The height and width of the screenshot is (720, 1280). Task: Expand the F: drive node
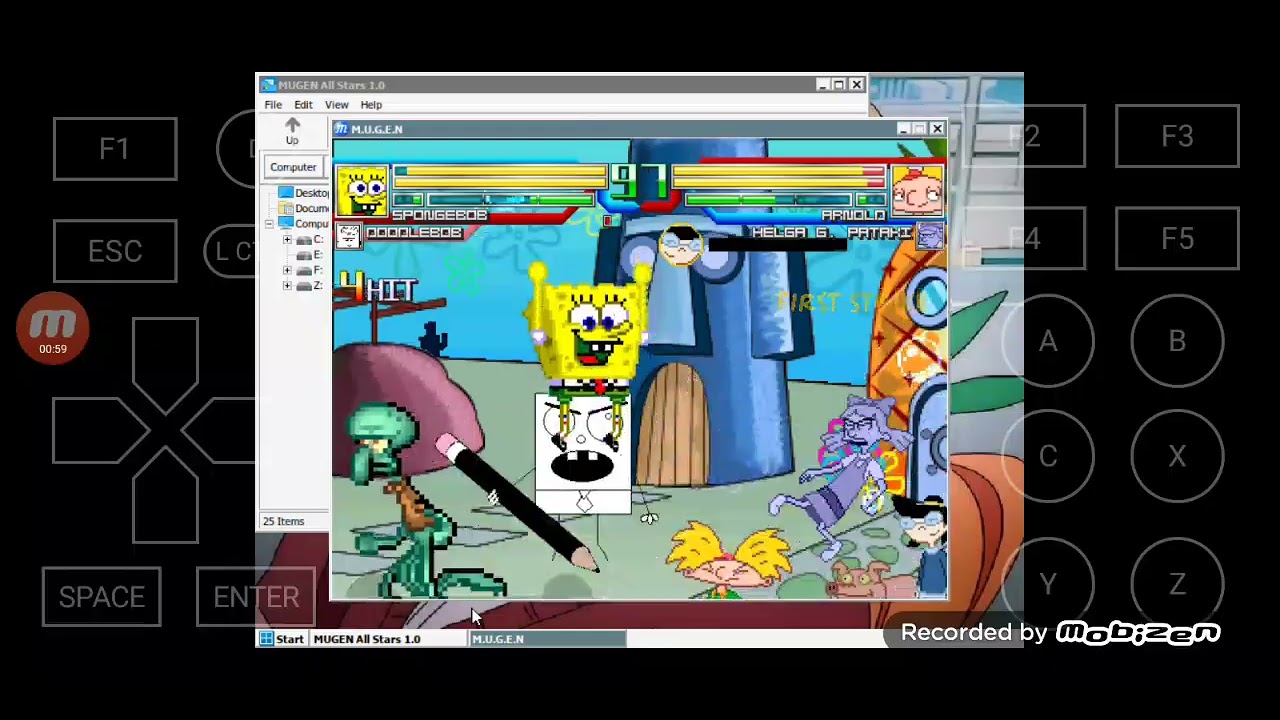point(287,270)
